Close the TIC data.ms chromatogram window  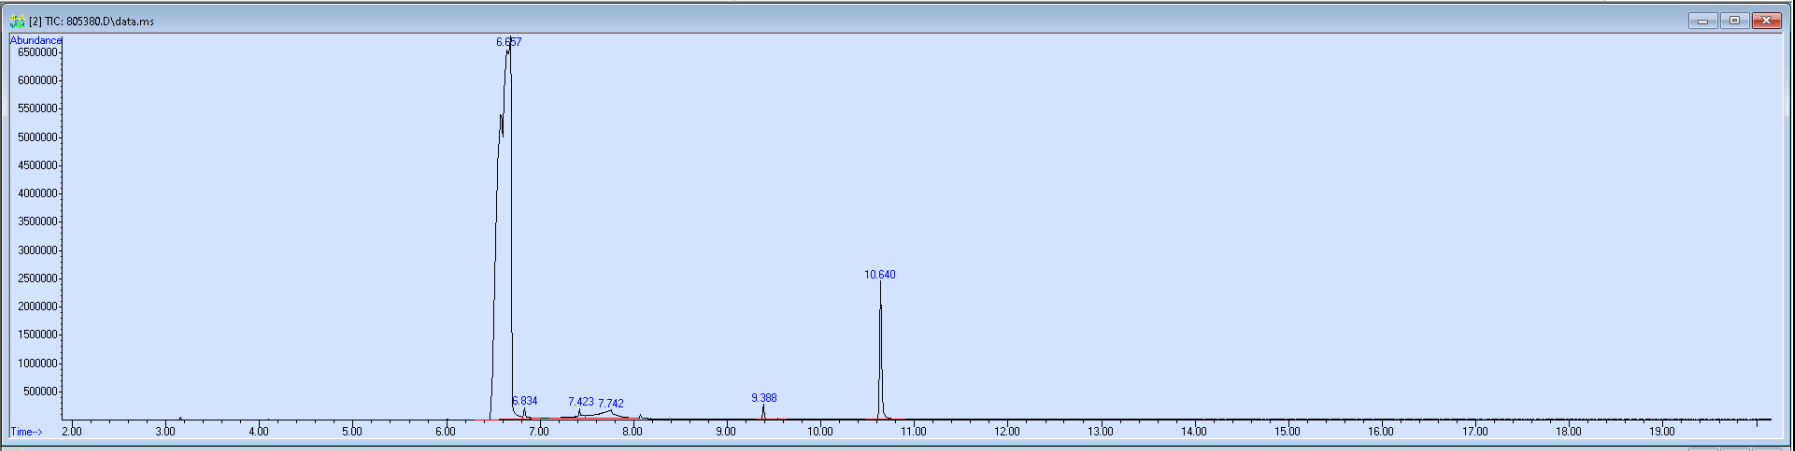1766,20
